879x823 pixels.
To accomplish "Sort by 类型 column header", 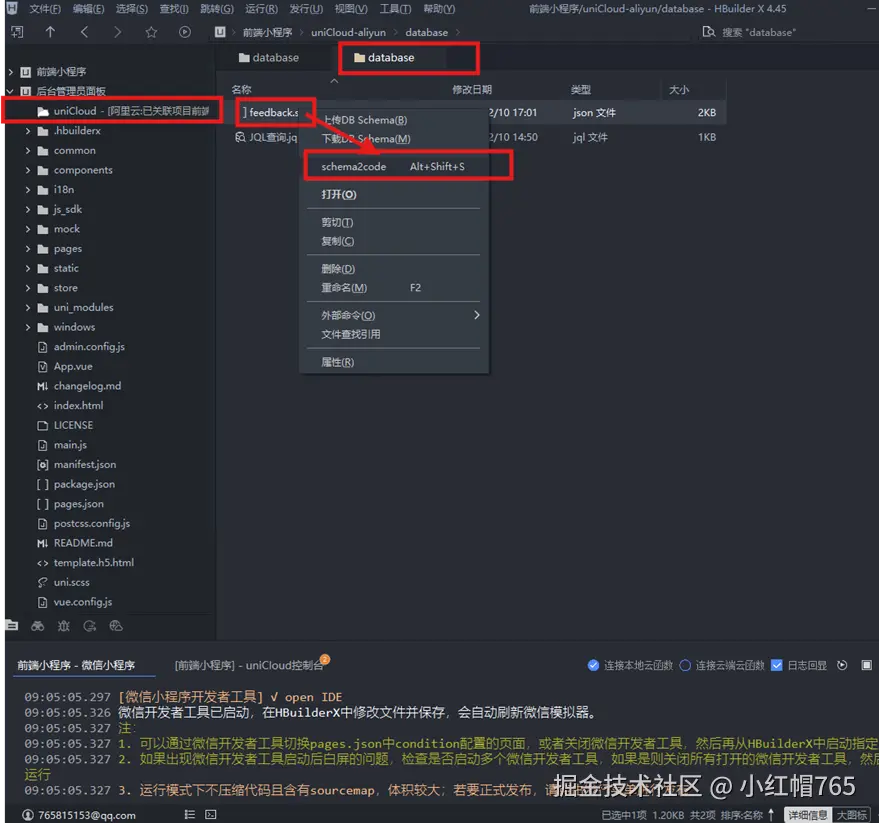I will 581,90.
